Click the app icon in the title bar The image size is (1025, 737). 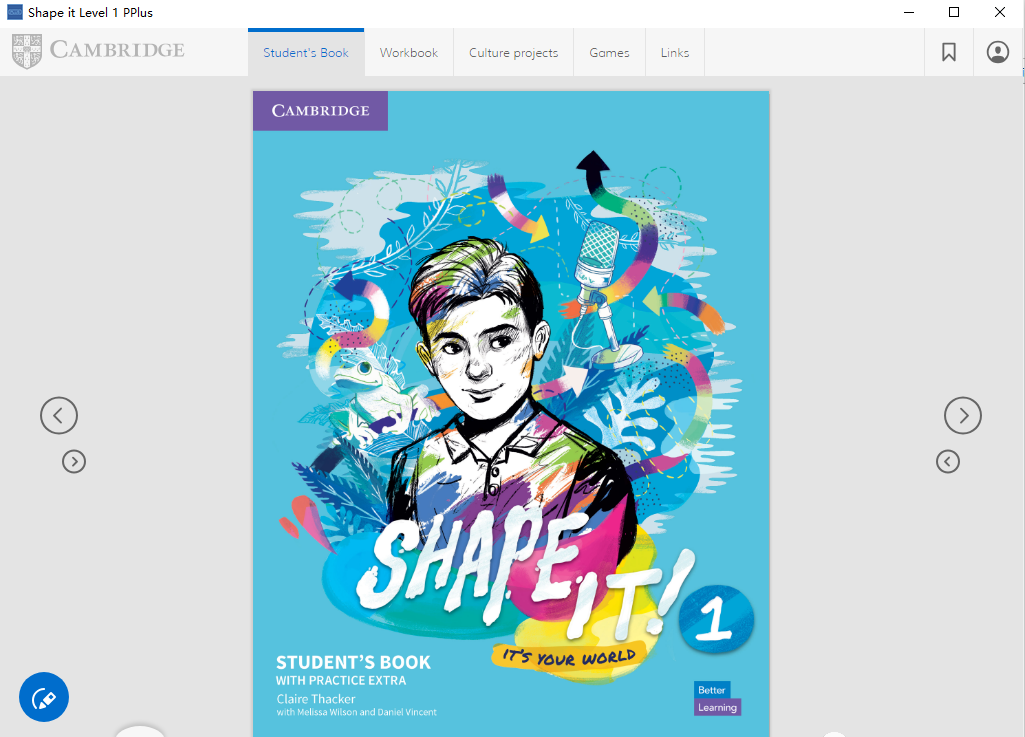point(14,12)
